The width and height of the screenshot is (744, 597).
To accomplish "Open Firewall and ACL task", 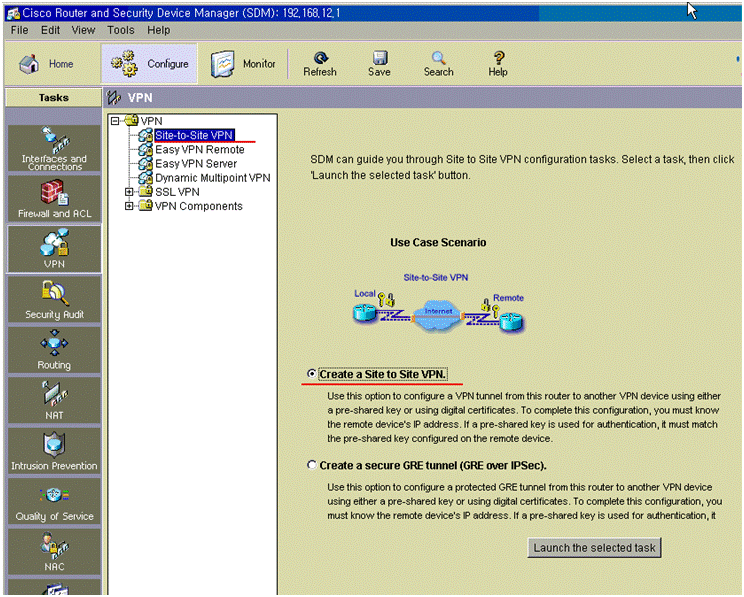I will click(x=54, y=199).
